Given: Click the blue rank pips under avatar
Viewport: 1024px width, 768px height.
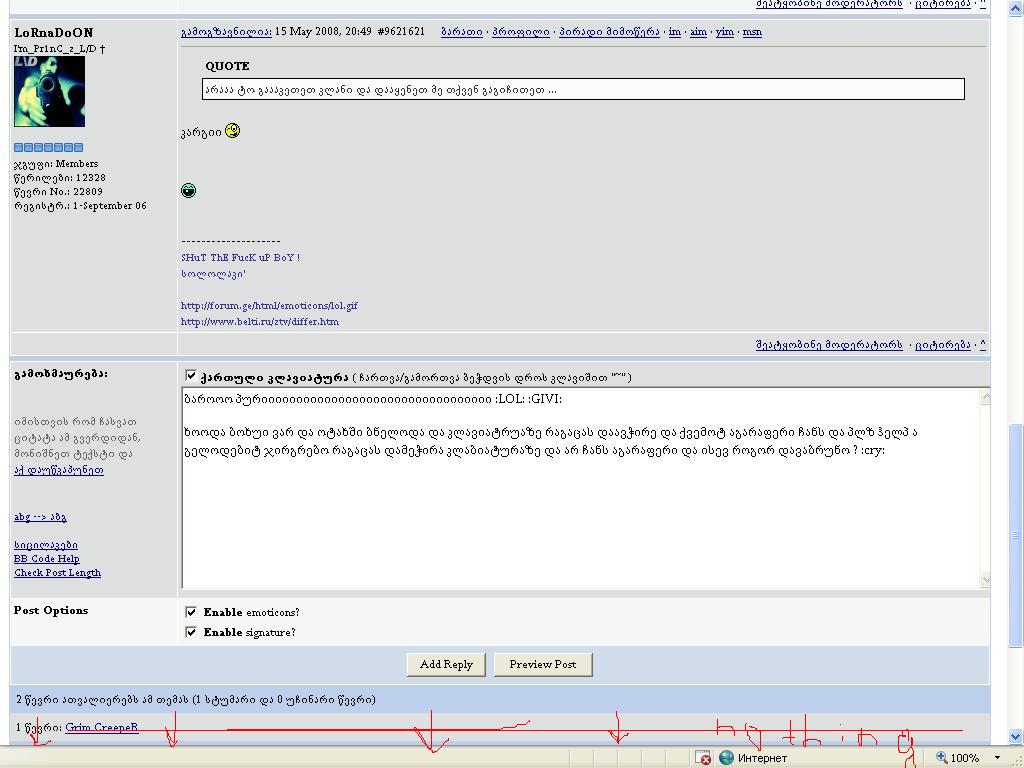Looking at the screenshot, I should [x=48, y=148].
